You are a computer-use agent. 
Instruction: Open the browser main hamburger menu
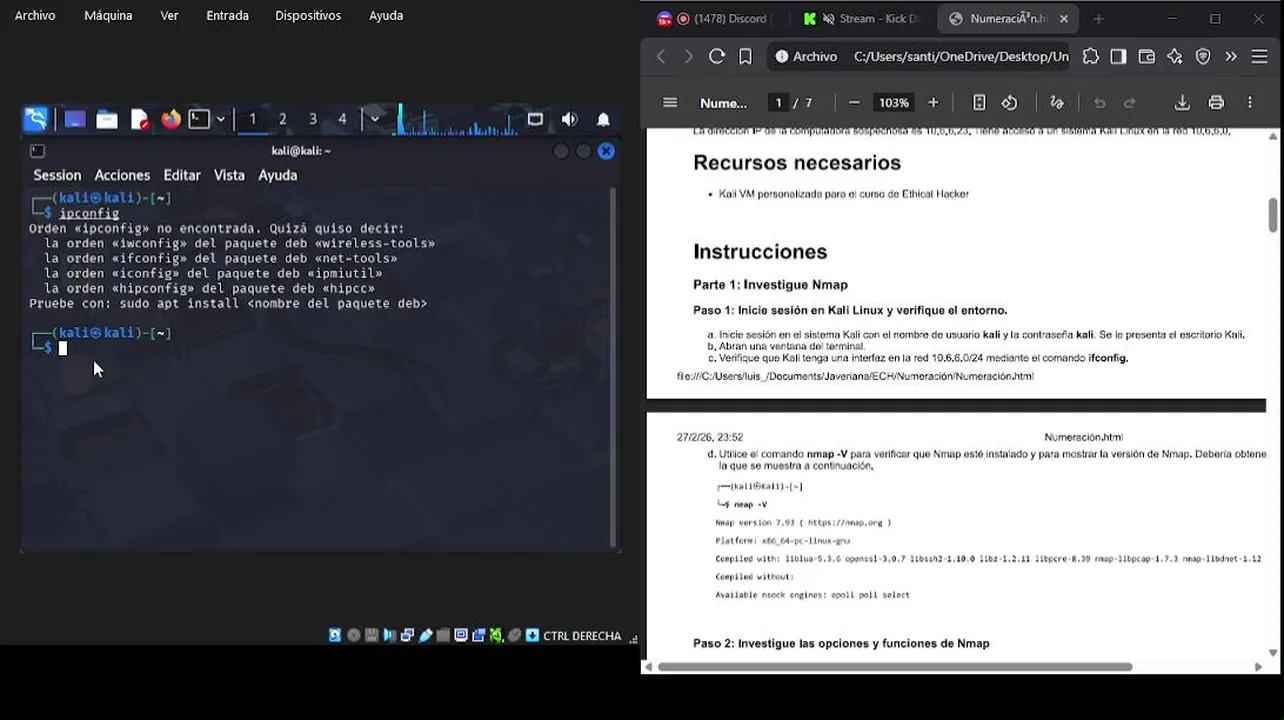coord(1259,56)
